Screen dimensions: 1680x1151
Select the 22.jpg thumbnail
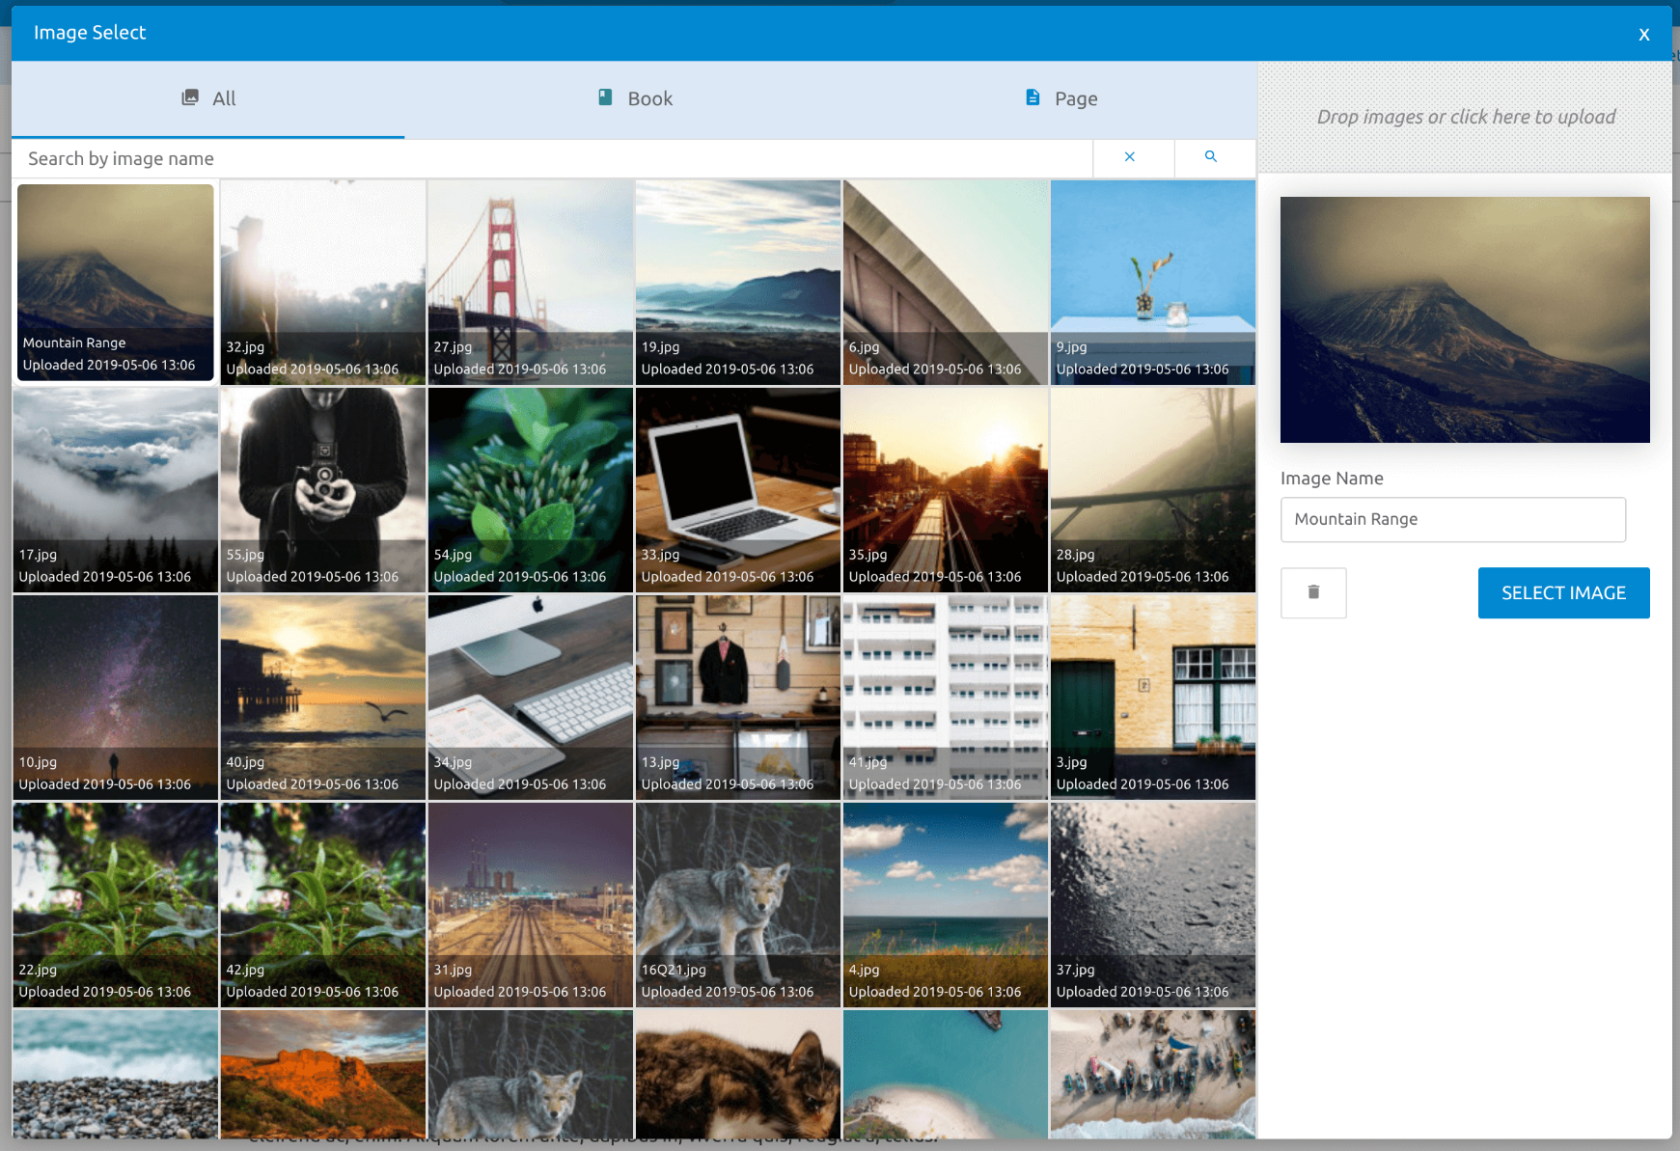[115, 905]
